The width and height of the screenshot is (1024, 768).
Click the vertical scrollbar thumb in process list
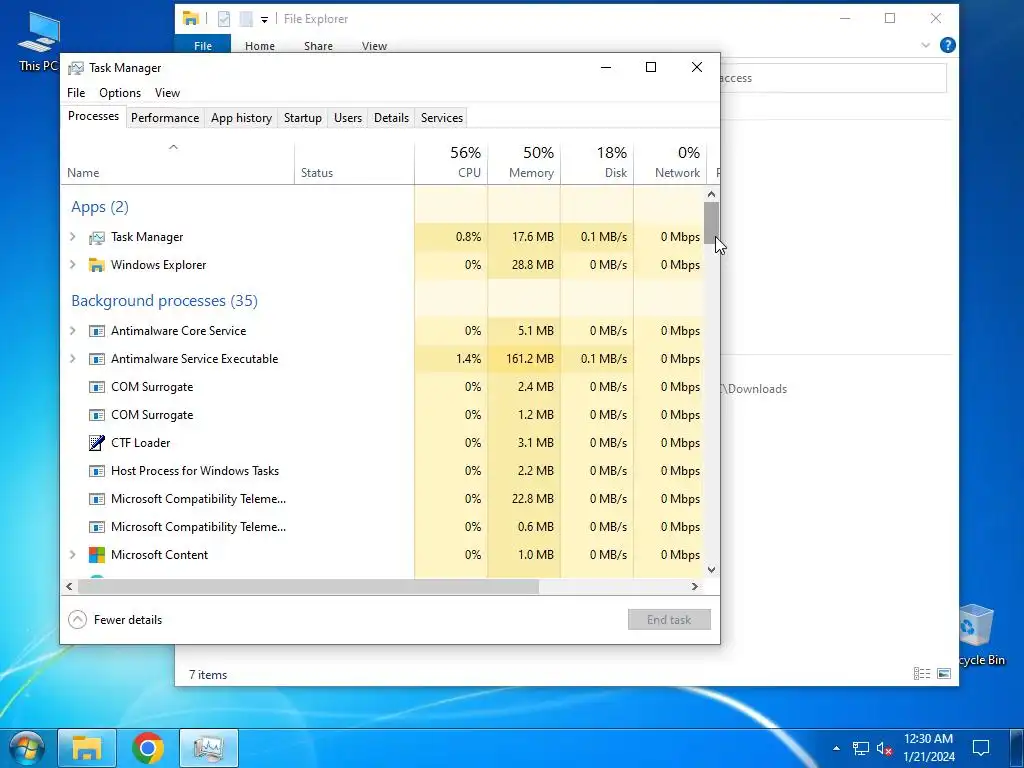[x=711, y=222]
